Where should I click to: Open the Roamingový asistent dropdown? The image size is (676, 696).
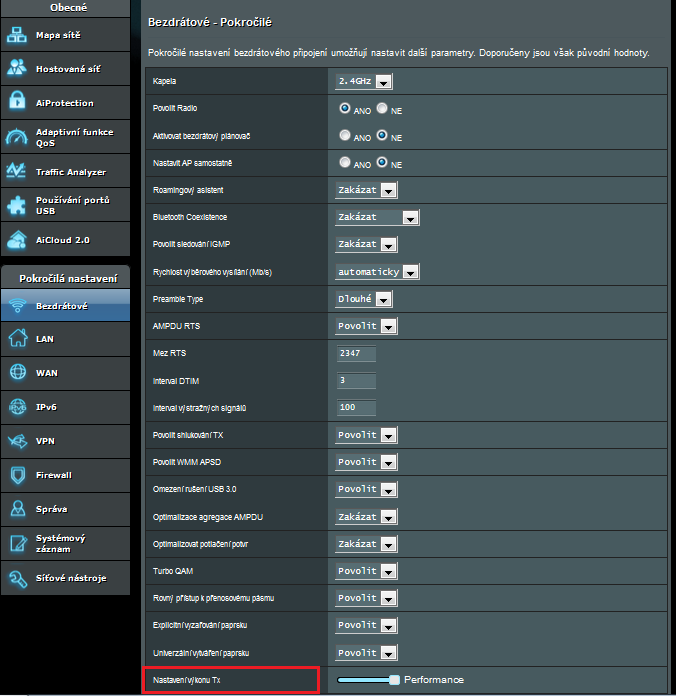click(366, 190)
